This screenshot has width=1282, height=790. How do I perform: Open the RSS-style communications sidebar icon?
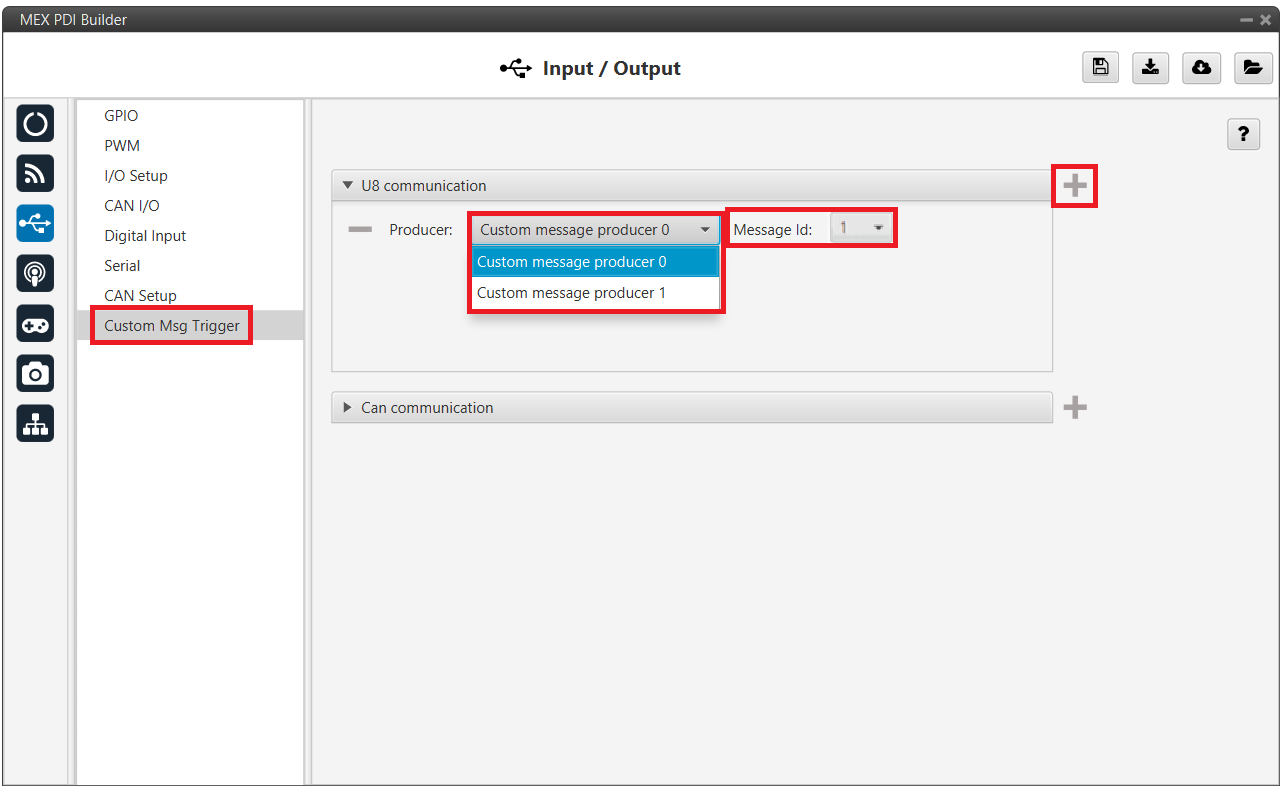click(x=35, y=174)
